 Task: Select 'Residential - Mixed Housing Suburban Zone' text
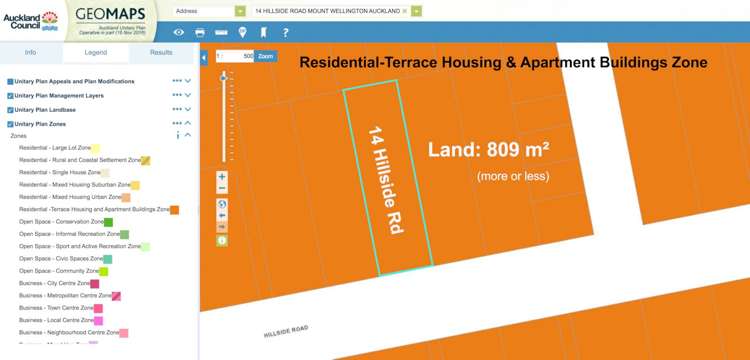tap(75, 185)
